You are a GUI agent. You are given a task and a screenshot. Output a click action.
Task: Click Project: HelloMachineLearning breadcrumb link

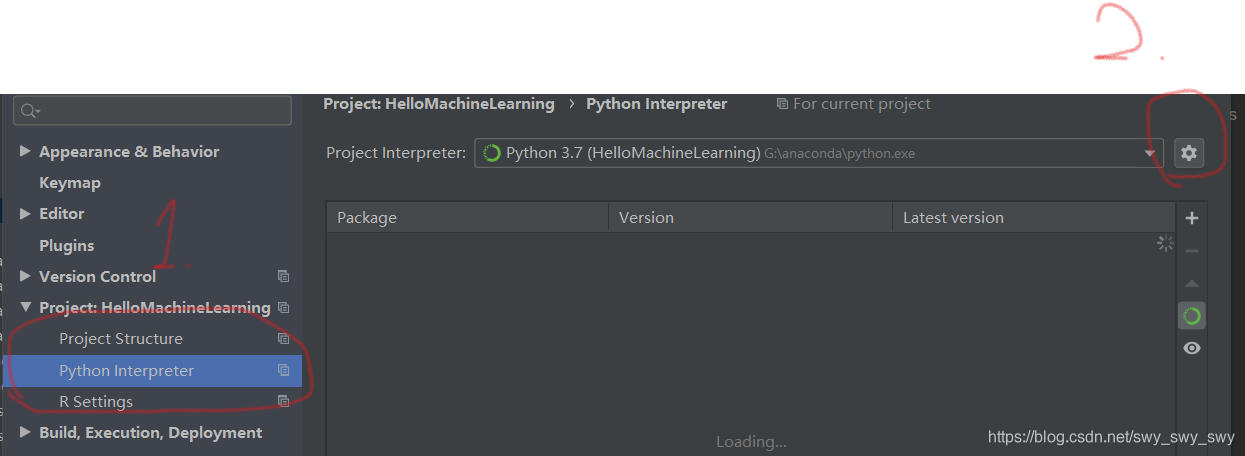click(x=439, y=104)
